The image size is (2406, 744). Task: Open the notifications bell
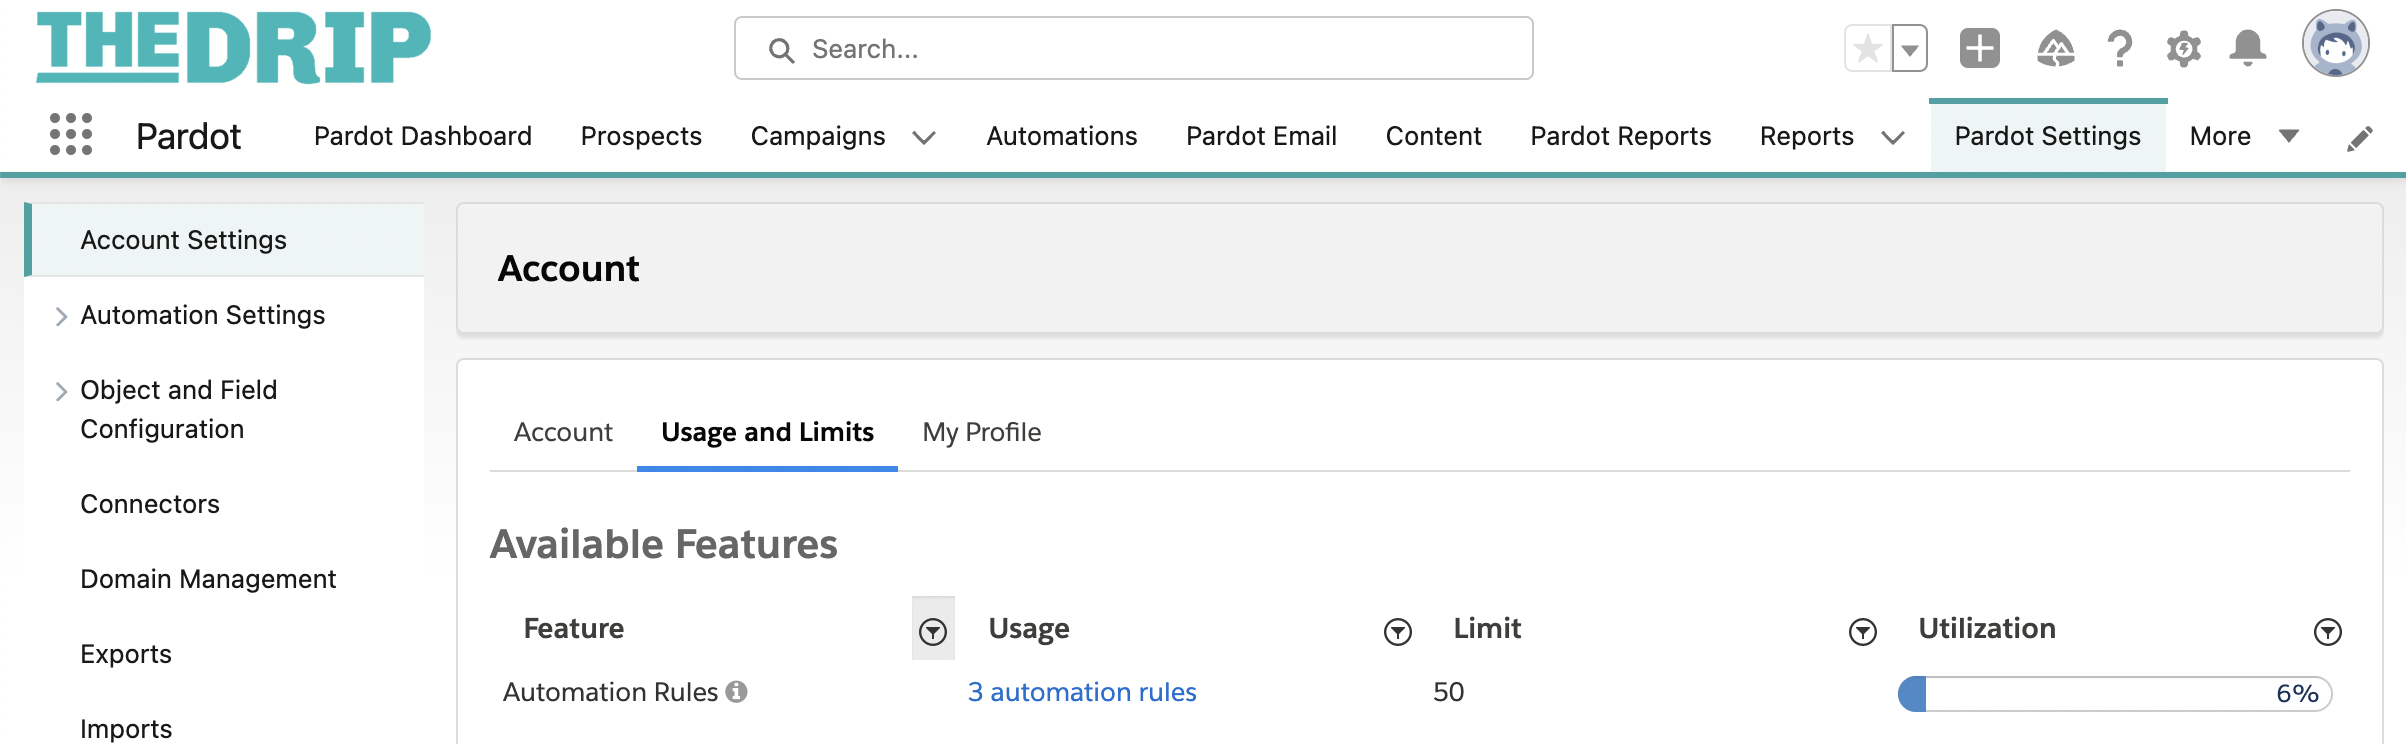tap(2248, 48)
